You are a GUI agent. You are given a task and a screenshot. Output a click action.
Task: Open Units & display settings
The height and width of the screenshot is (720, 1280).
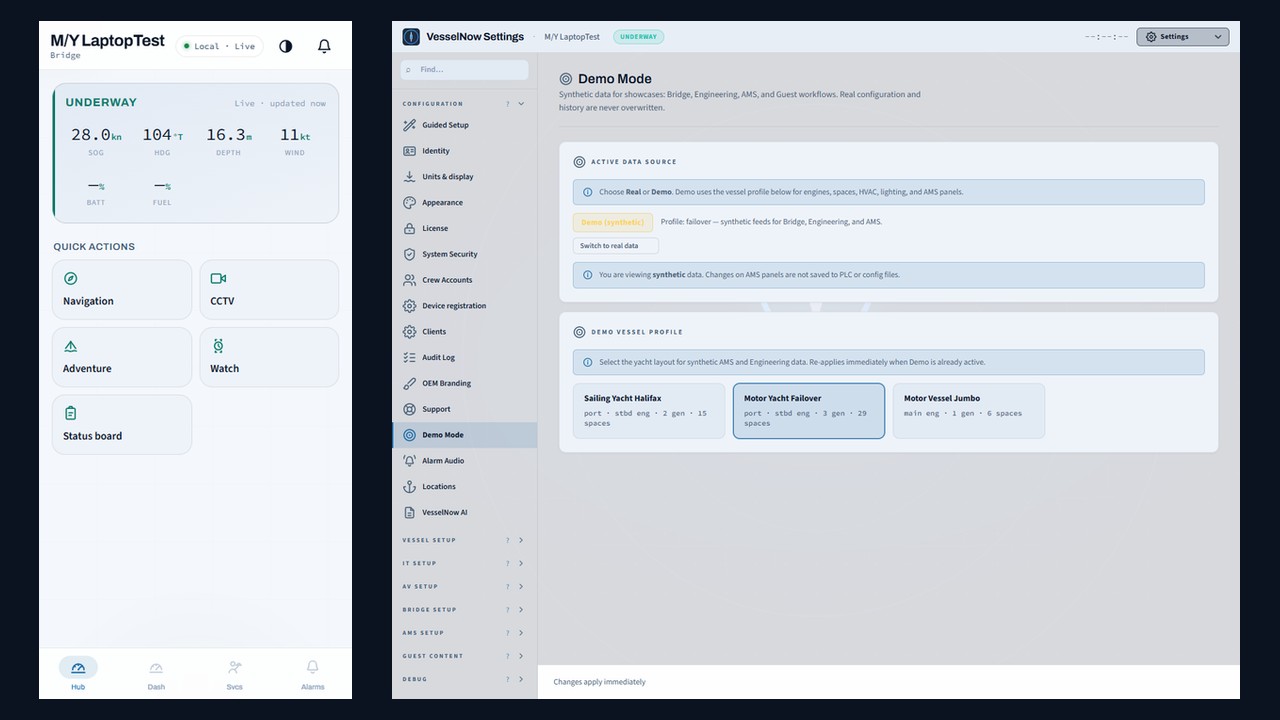pyautogui.click(x=465, y=177)
